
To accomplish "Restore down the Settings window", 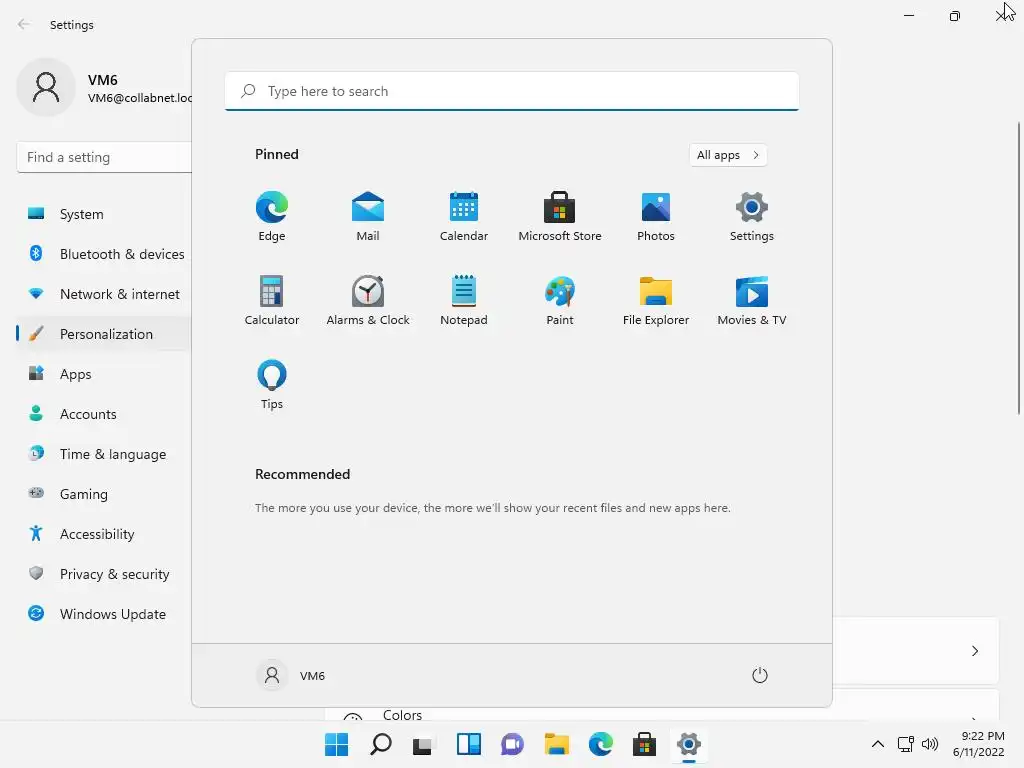I will point(955,16).
